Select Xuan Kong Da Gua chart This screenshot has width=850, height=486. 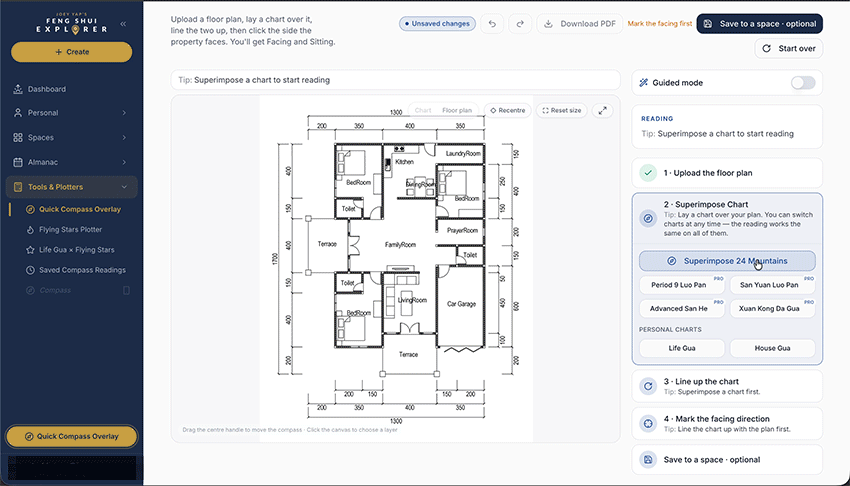click(772, 309)
